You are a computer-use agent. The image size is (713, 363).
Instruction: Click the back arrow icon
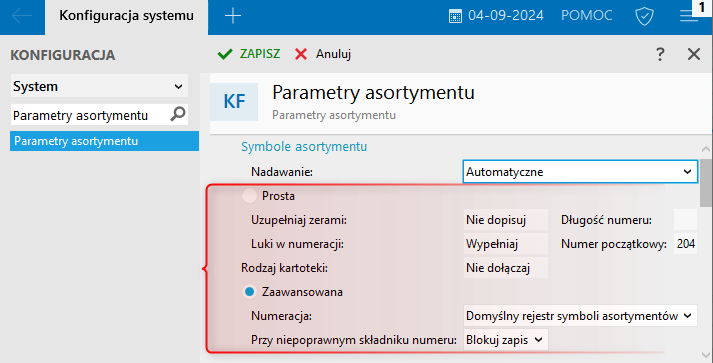[x=22, y=16]
